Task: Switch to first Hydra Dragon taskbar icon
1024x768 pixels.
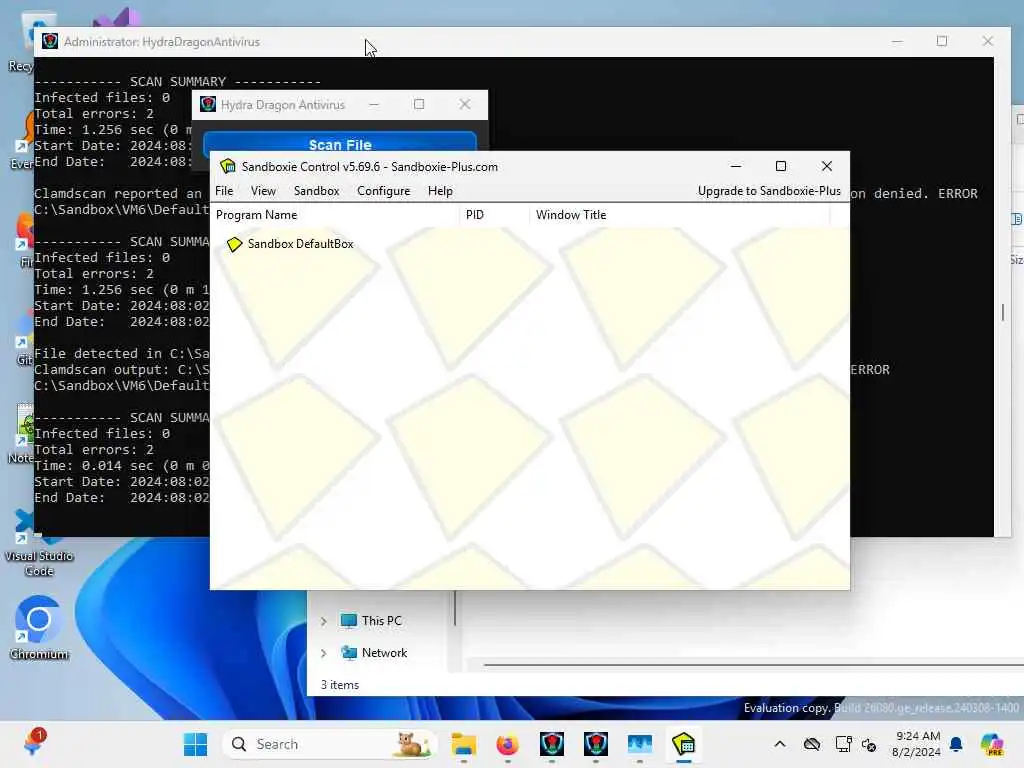Action: point(552,744)
